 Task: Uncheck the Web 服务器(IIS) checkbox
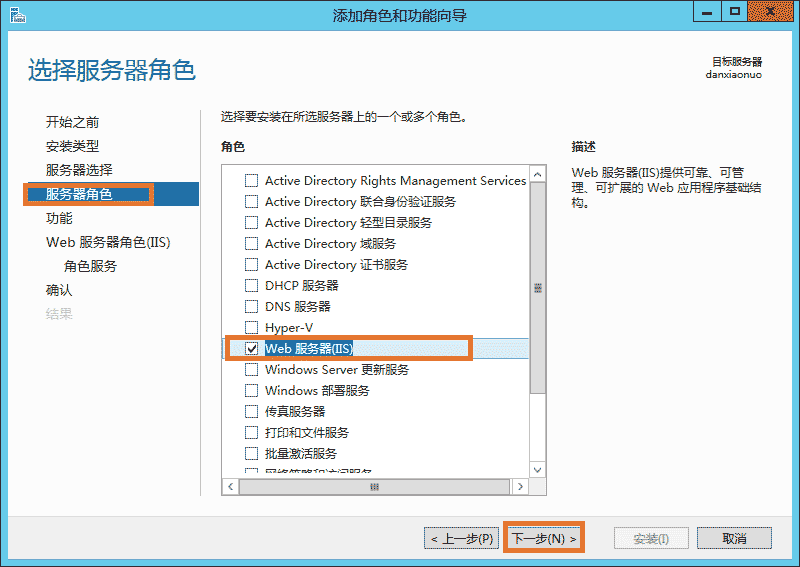point(252,348)
